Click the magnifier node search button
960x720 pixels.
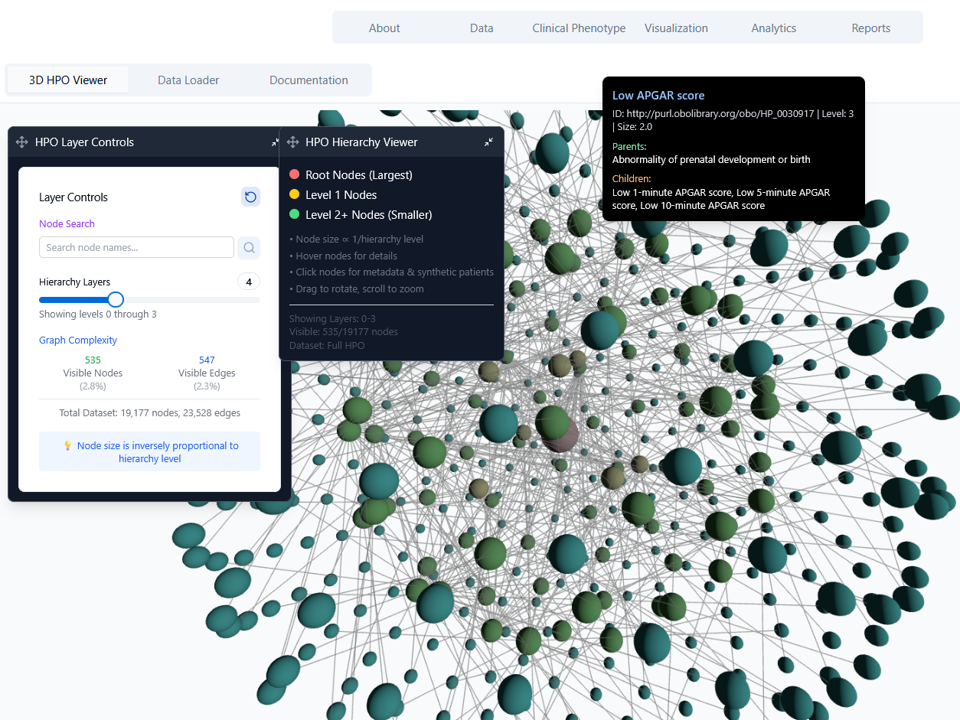249,248
